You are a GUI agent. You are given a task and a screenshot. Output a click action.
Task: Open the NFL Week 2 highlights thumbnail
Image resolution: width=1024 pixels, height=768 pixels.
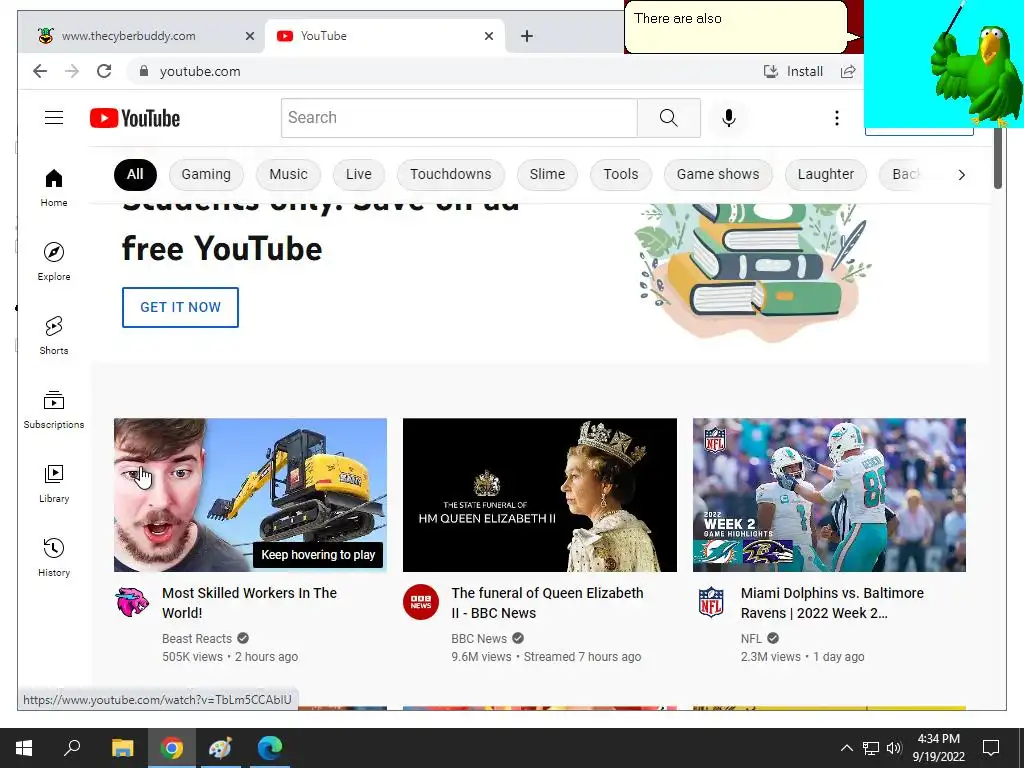tap(829, 495)
